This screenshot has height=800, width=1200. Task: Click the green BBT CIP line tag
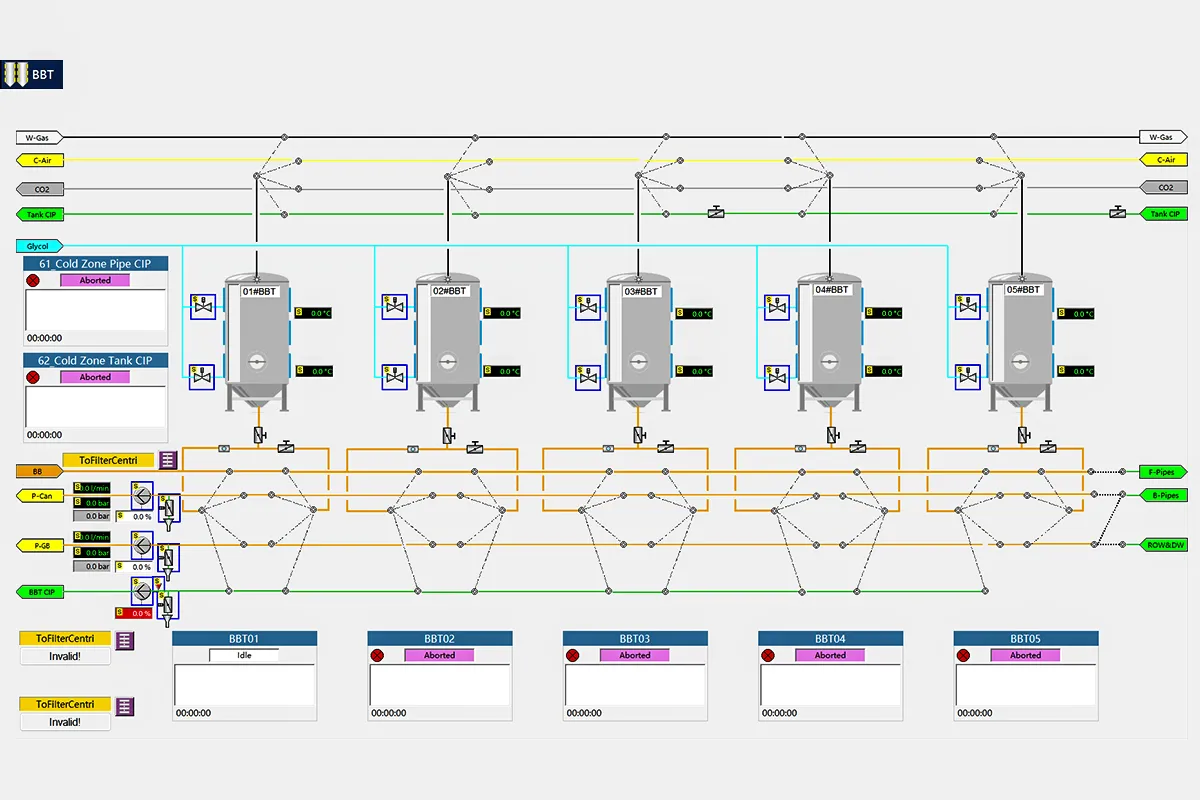[x=40, y=592]
